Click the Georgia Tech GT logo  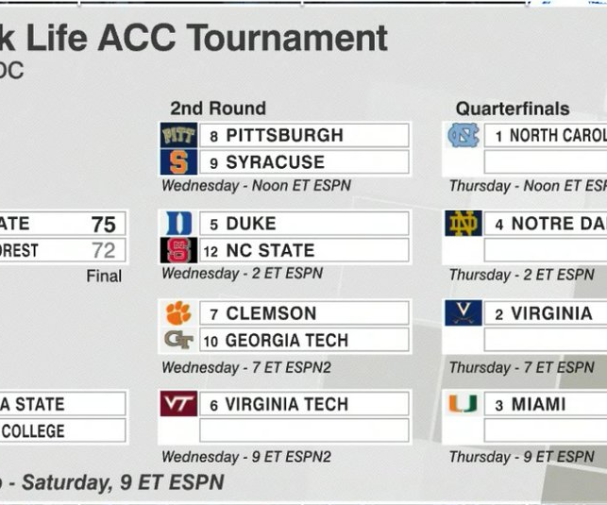pos(178,340)
